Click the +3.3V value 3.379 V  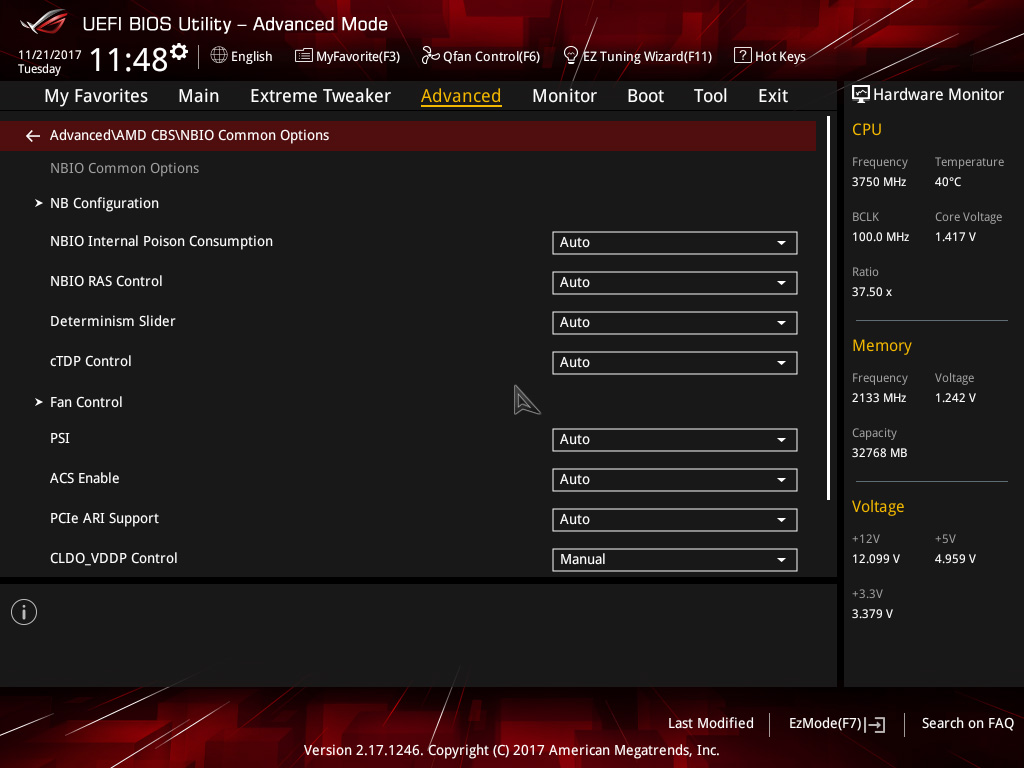click(872, 614)
